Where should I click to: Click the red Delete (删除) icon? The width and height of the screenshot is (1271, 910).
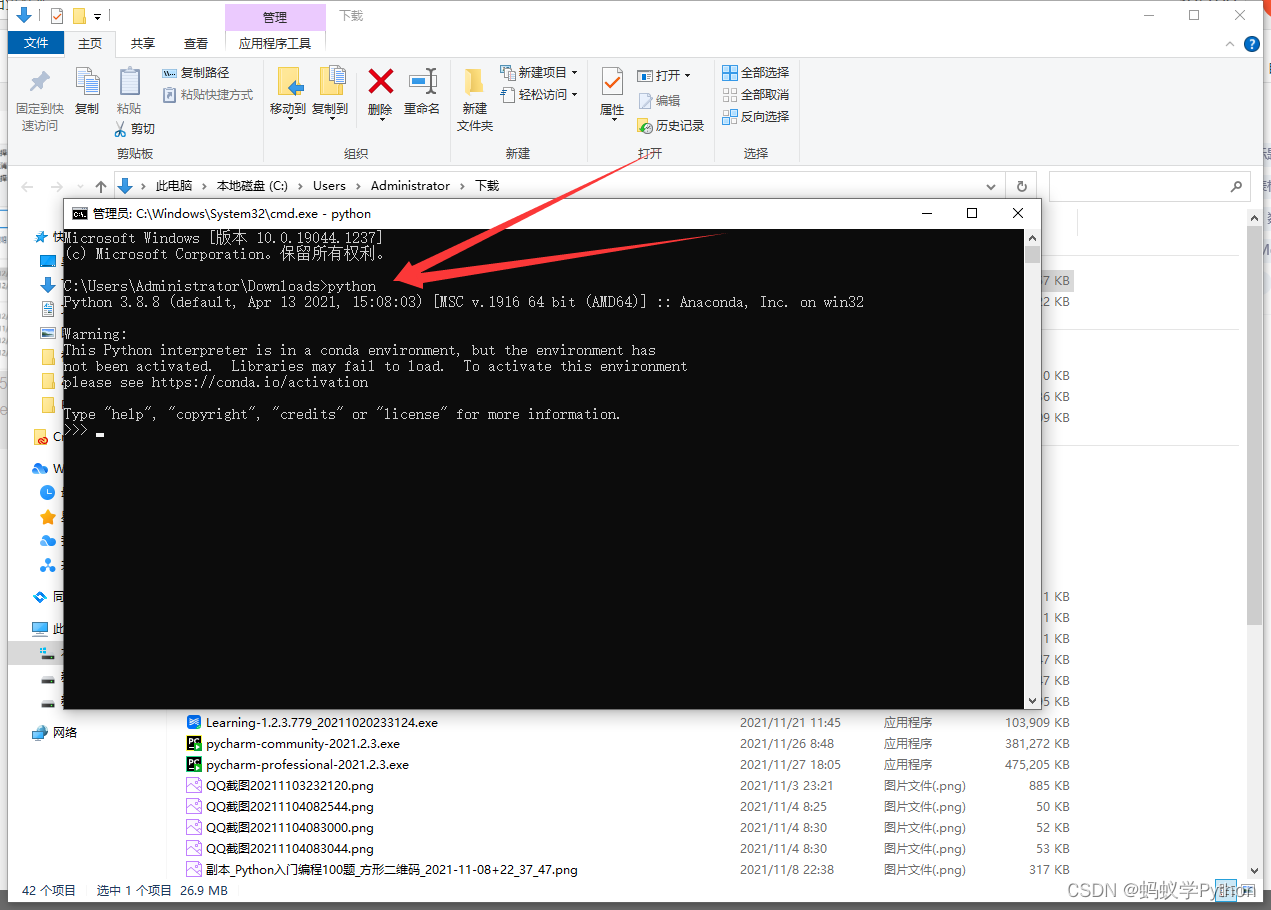click(380, 81)
